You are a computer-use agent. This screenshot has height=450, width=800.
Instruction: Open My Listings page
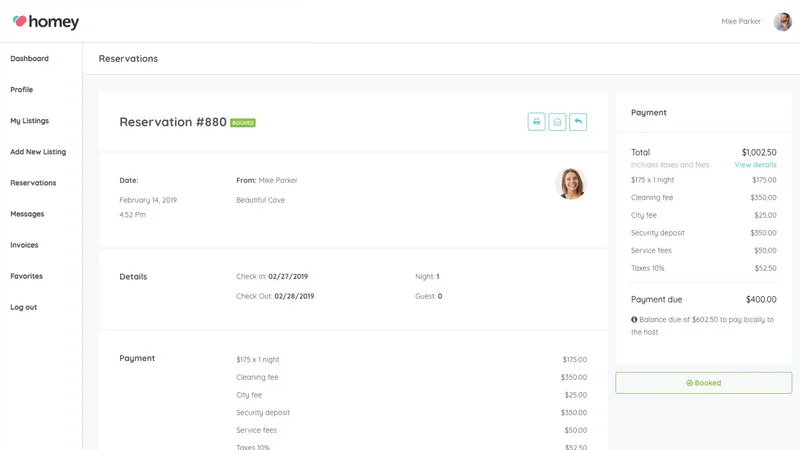click(x=30, y=121)
